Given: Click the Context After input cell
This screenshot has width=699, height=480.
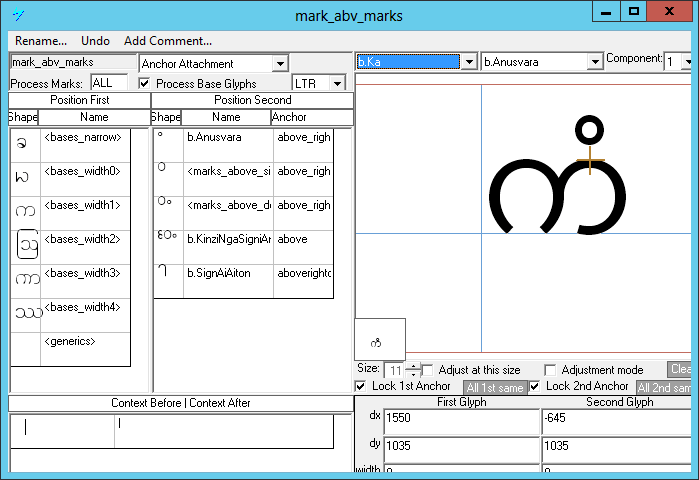Looking at the screenshot, I should tap(224, 431).
